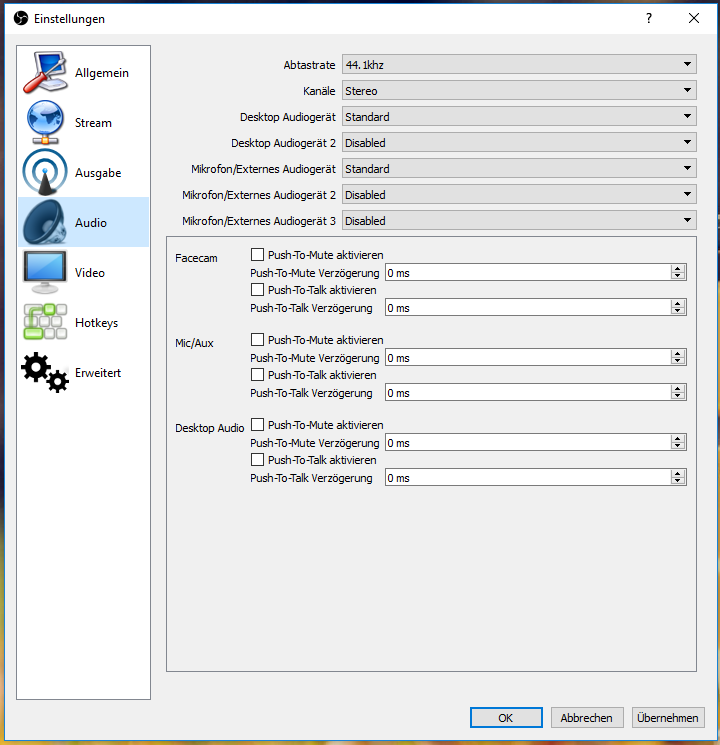Increase Facecam Push-To-Mute Verzögerung with up arrow
720x745 pixels.
tap(678, 269)
